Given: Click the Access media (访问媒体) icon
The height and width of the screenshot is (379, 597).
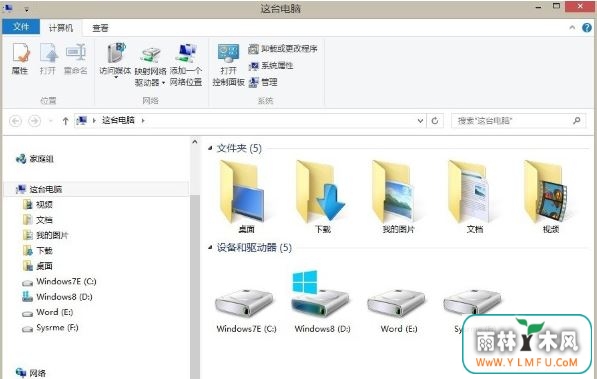Looking at the screenshot, I should pos(115,60).
